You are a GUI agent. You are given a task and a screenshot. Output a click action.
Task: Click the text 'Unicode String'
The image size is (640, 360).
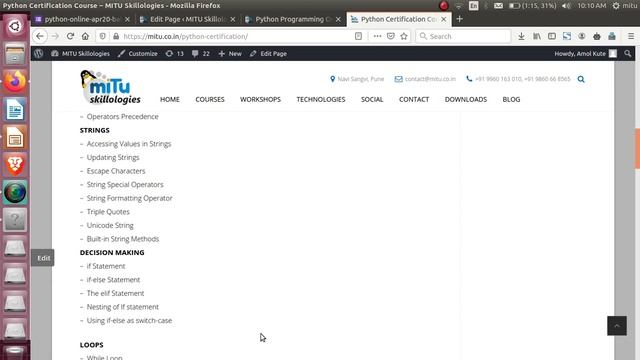[x=110, y=225]
